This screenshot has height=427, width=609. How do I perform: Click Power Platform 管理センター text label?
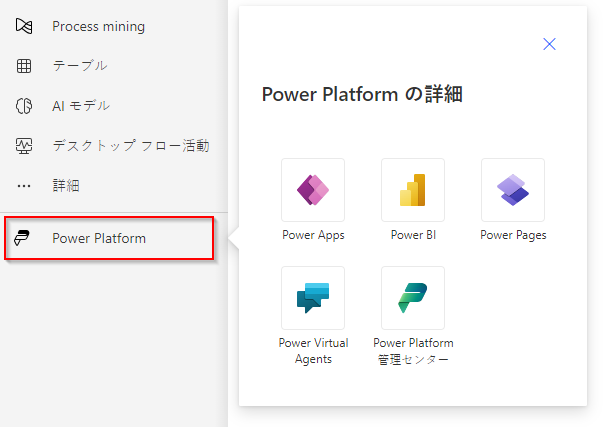click(x=413, y=351)
